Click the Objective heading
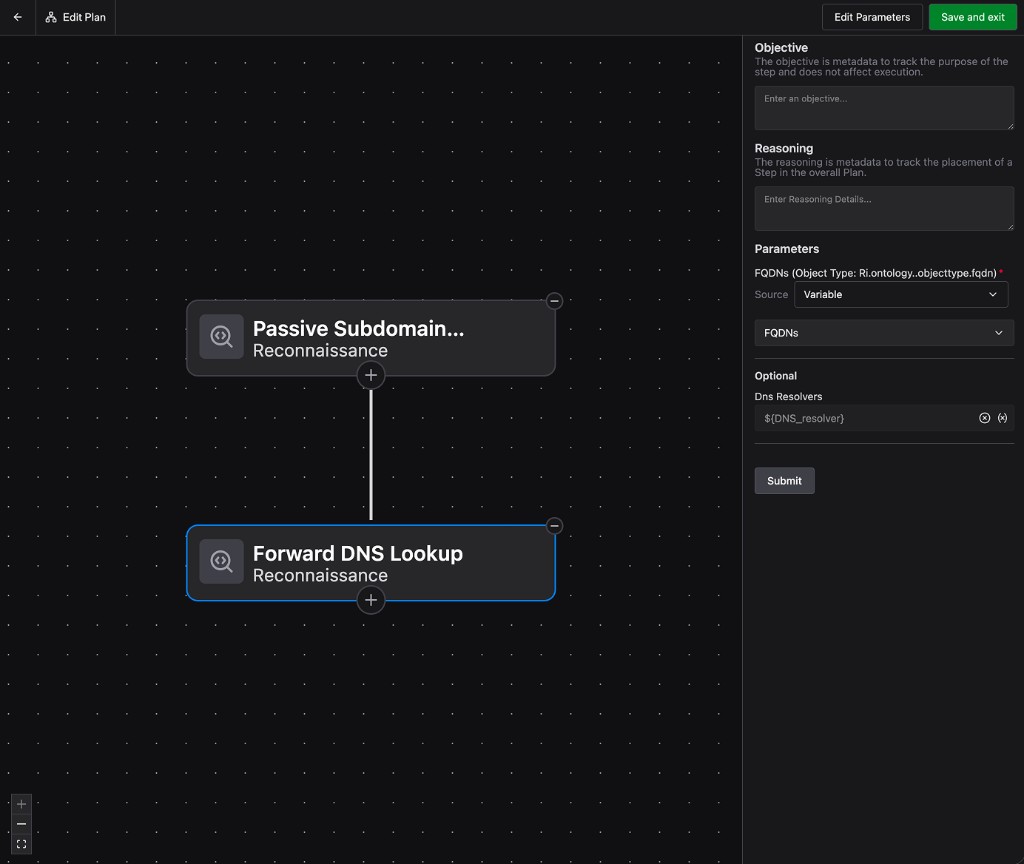This screenshot has width=1024, height=864. tap(781, 48)
